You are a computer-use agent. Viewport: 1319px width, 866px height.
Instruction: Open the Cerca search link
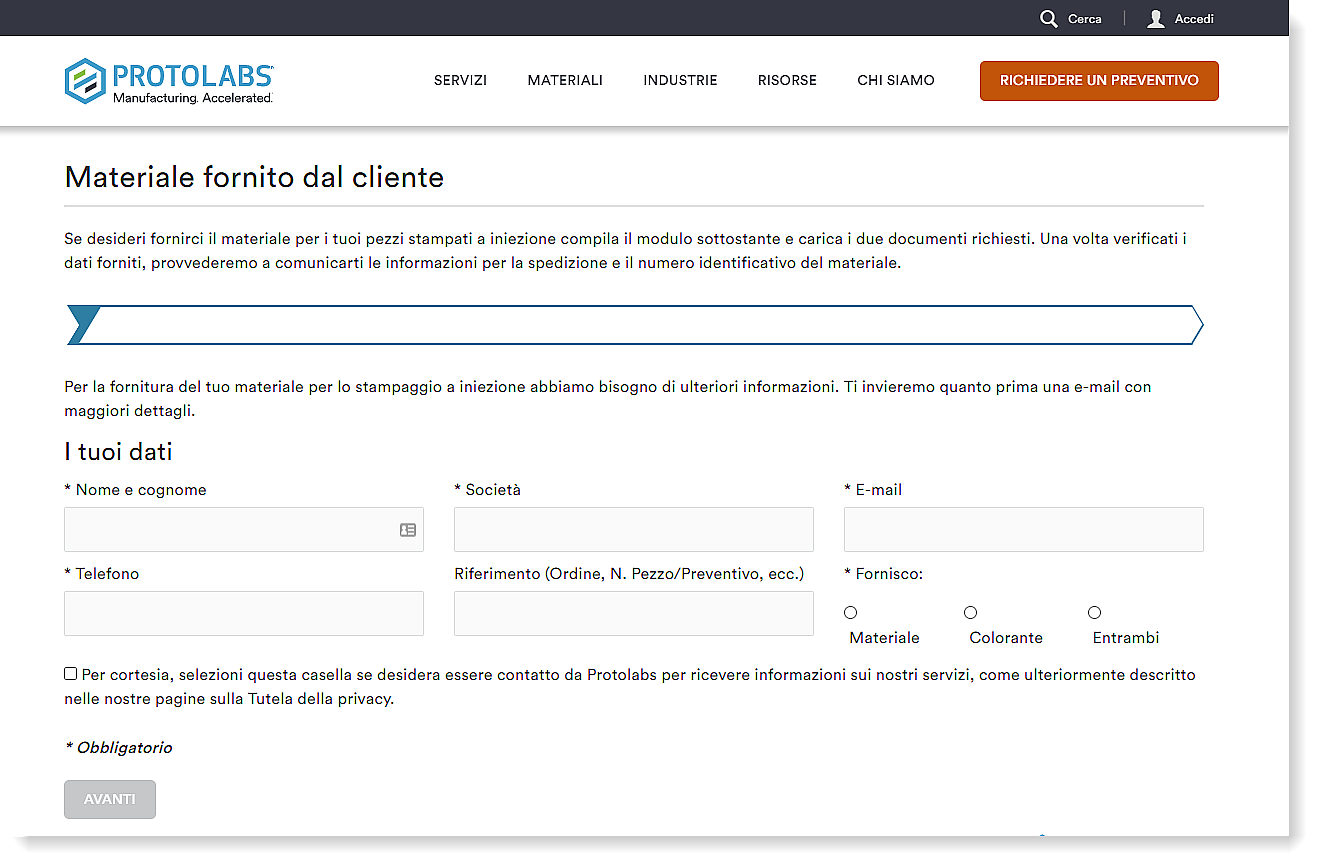(x=1084, y=19)
